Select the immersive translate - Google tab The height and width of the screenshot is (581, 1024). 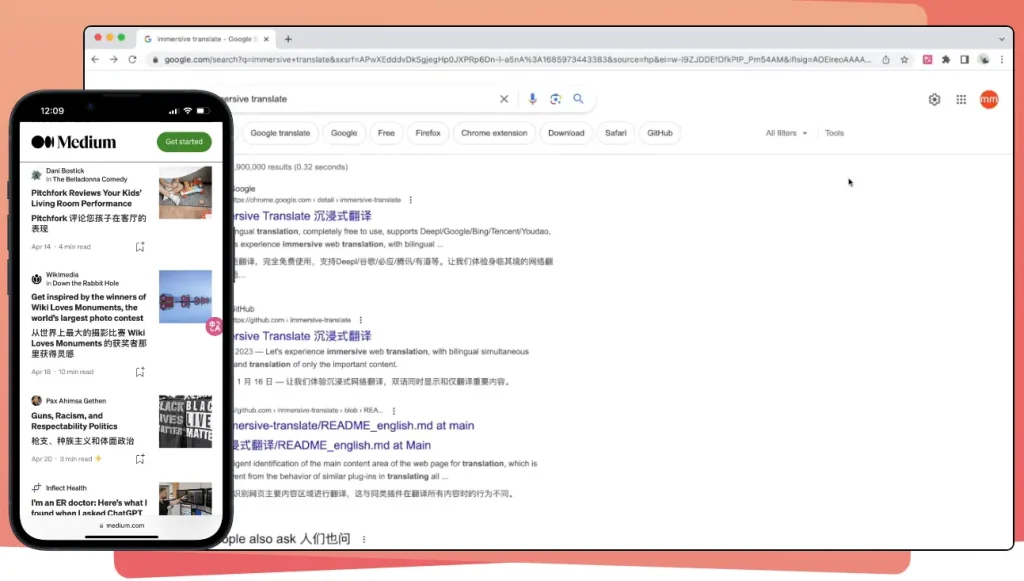204,39
